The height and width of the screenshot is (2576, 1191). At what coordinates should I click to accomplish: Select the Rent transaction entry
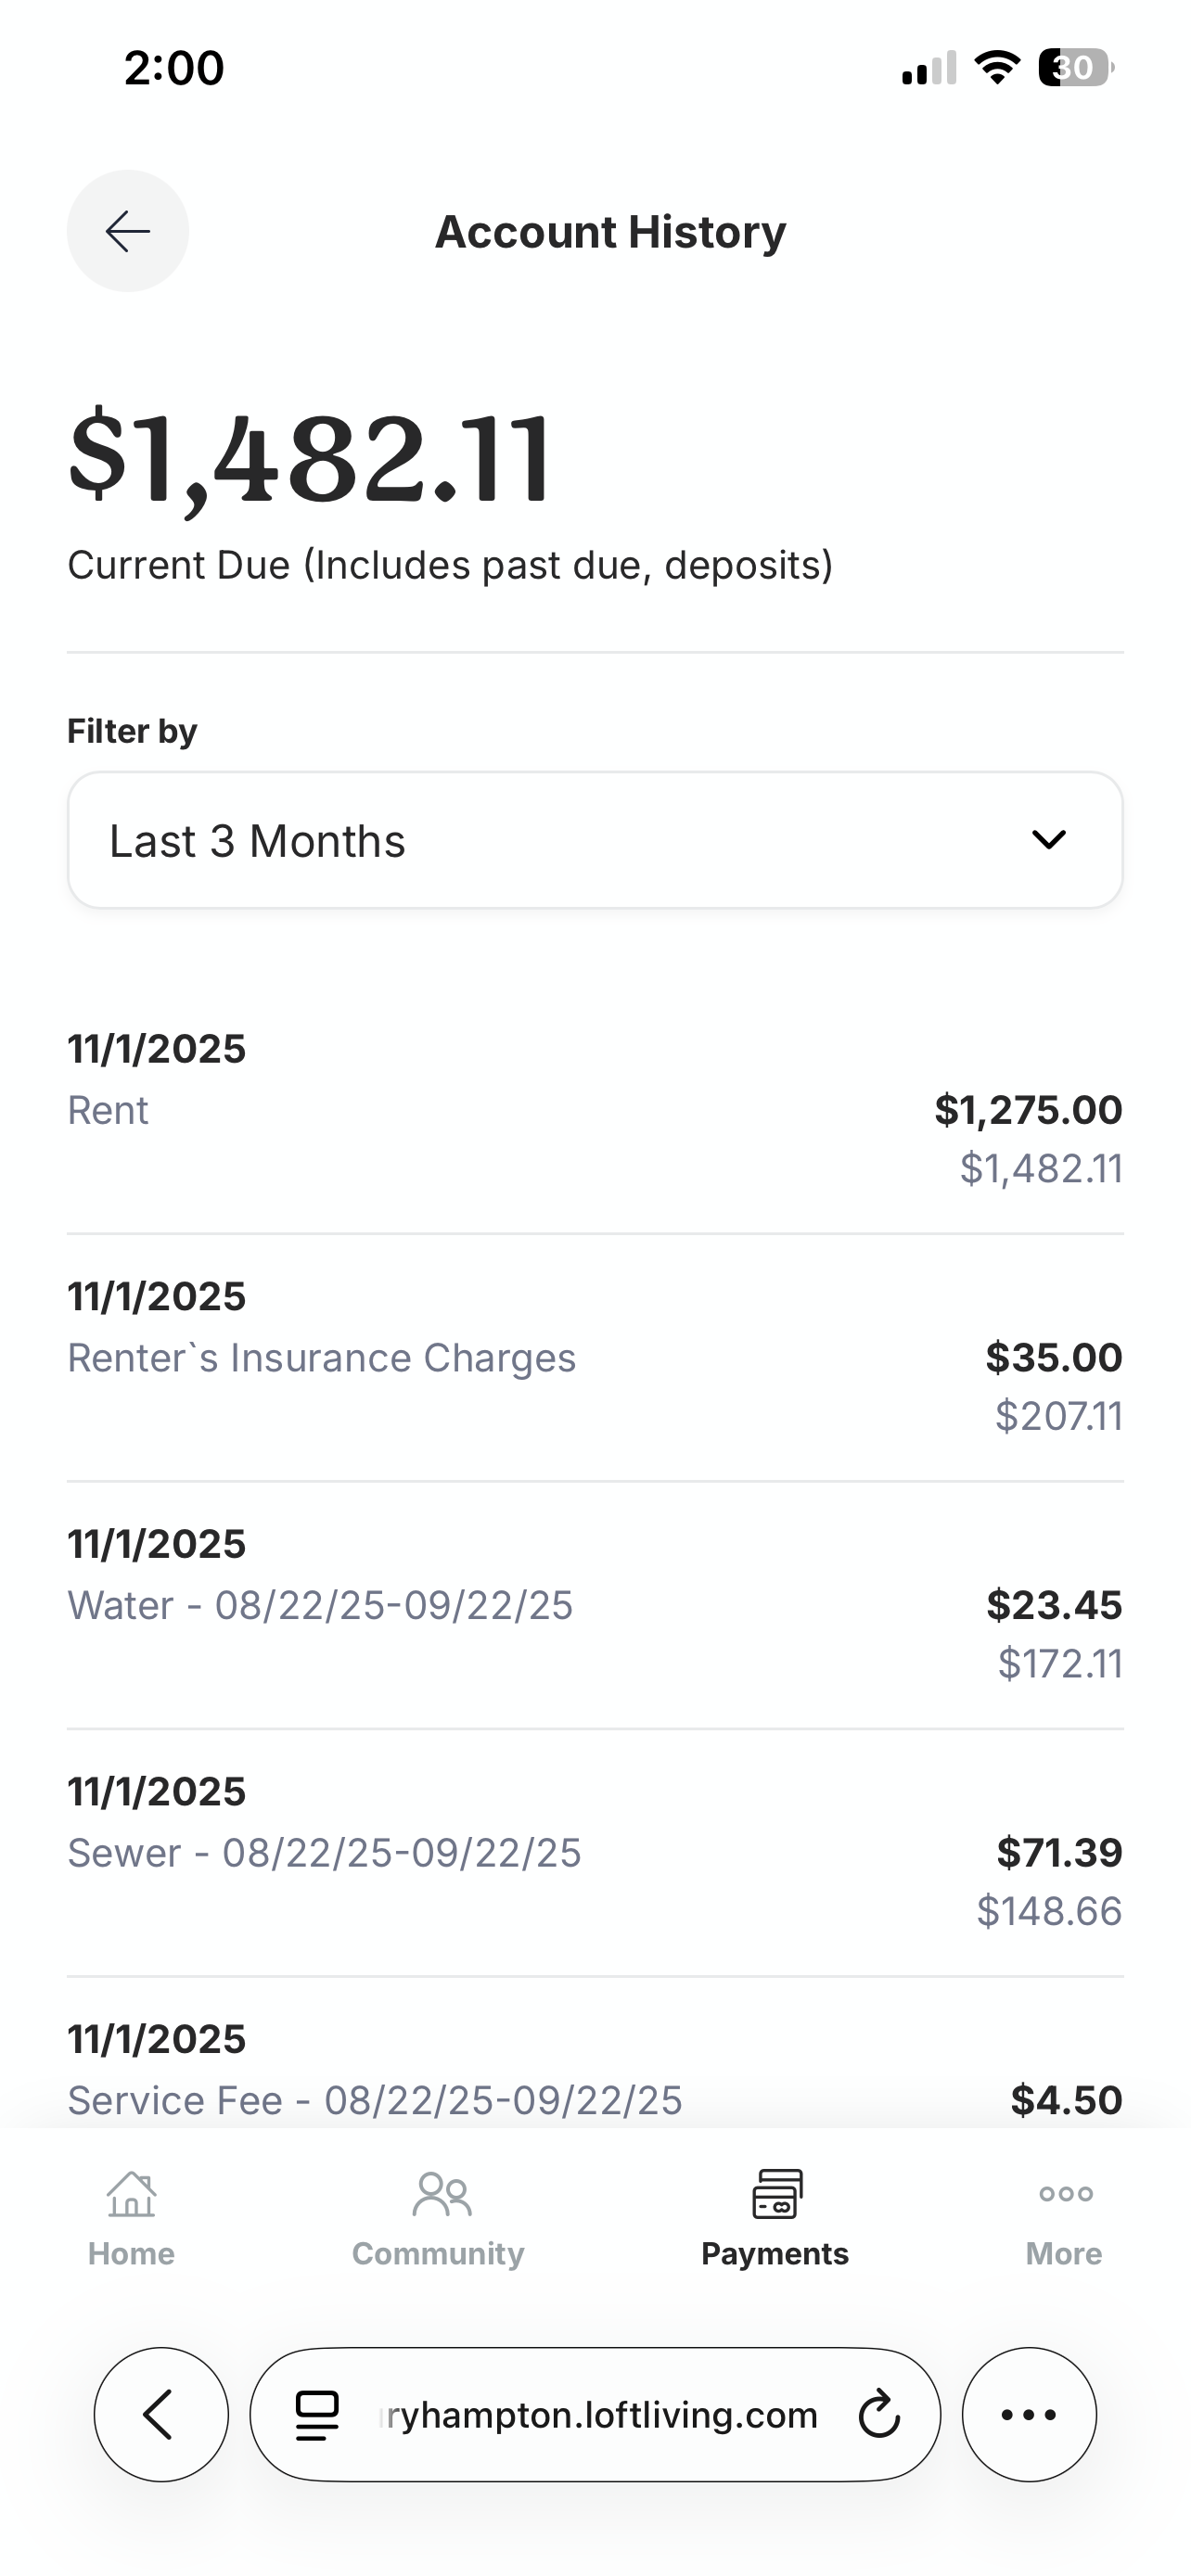pyautogui.click(x=595, y=1110)
